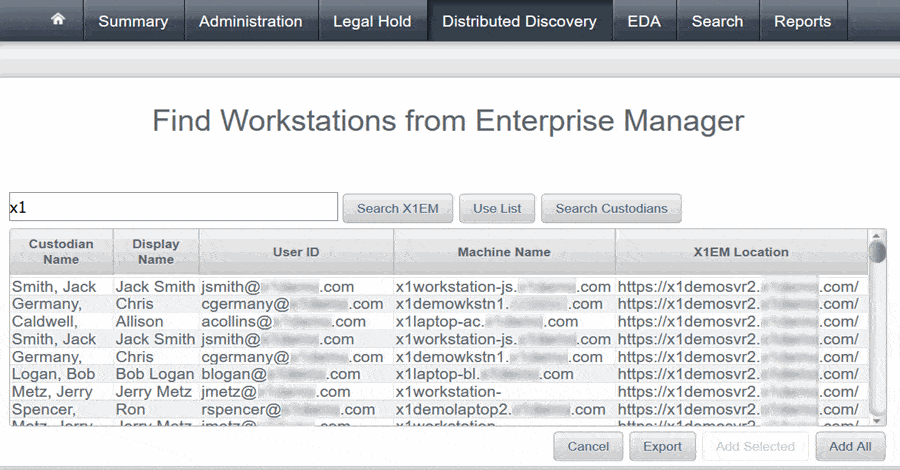900x470 pixels.
Task: Sort by X1EM Location column header
Action: pos(741,251)
